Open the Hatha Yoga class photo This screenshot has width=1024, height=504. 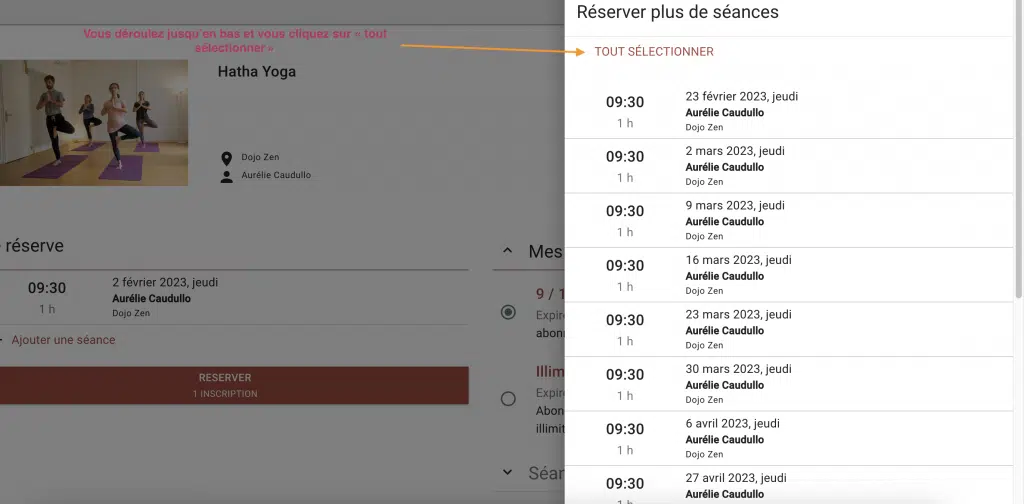pos(94,122)
